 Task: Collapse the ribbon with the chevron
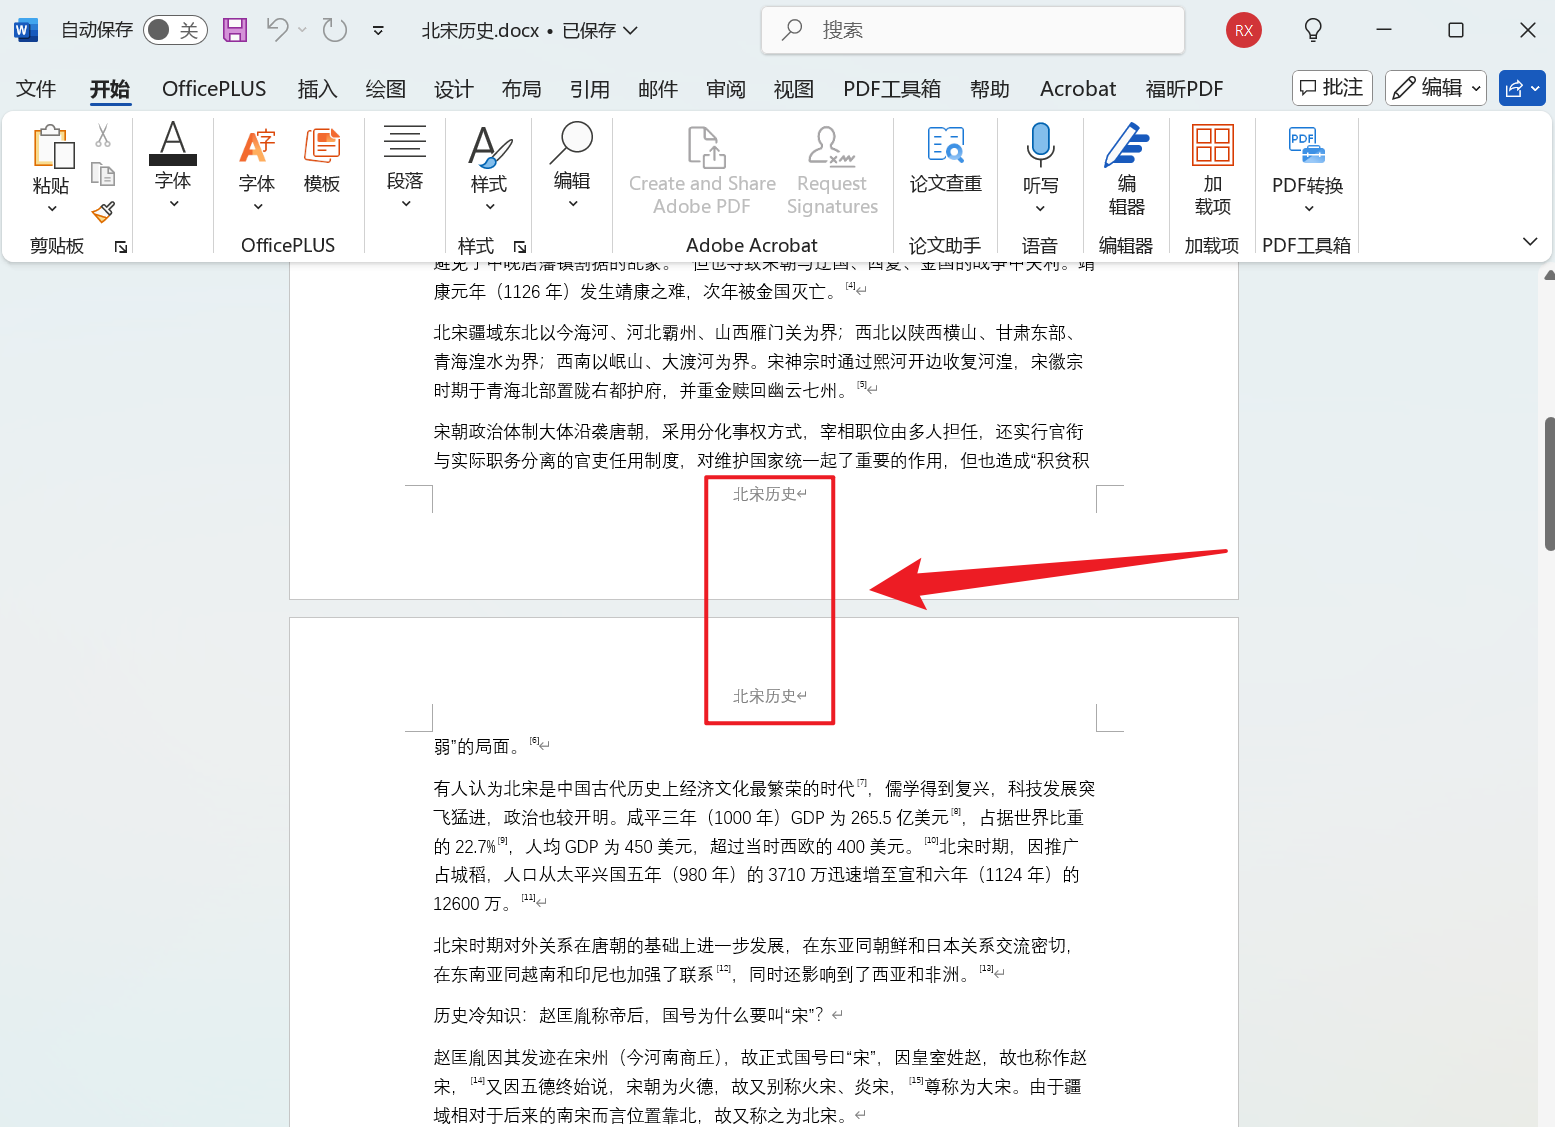tap(1529, 241)
